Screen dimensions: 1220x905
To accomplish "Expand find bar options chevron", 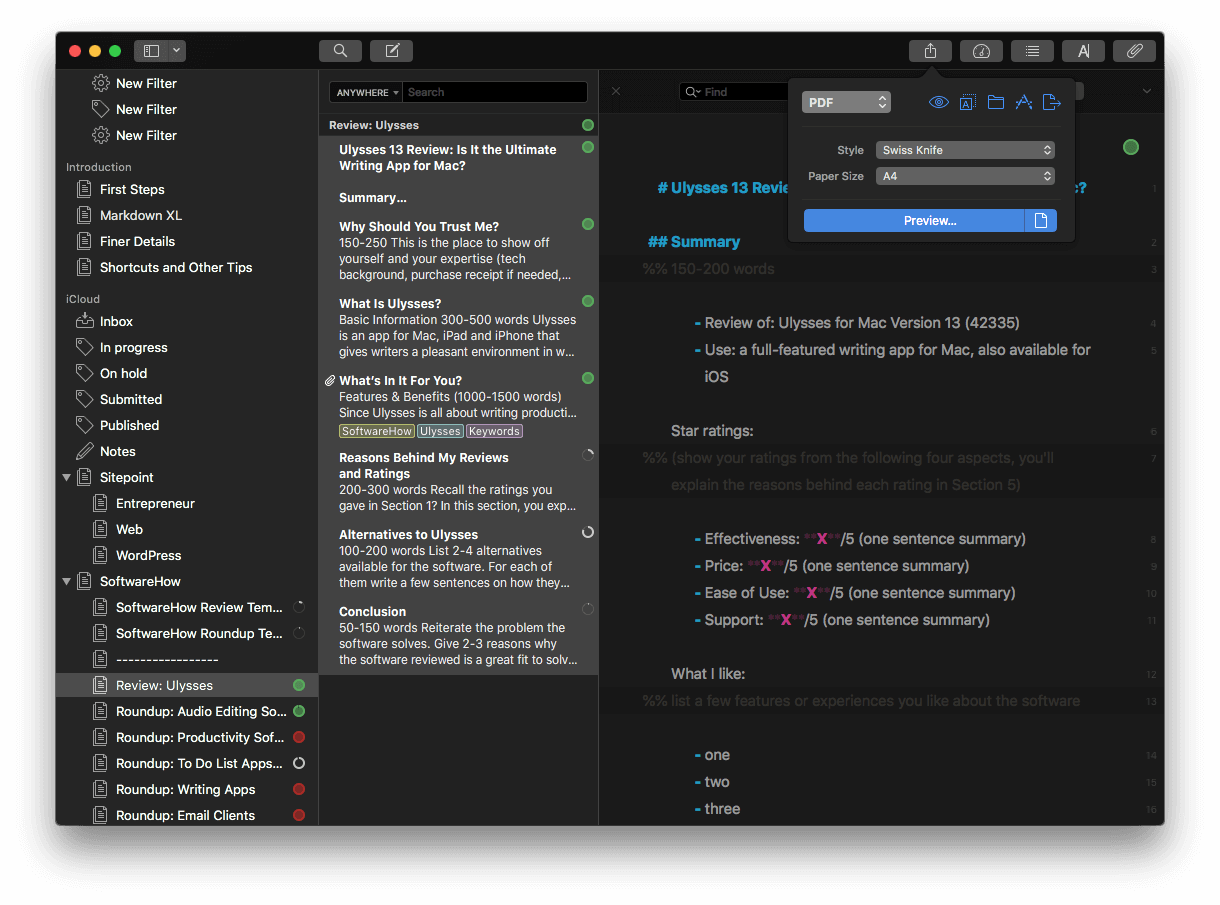I will click(x=1146, y=92).
